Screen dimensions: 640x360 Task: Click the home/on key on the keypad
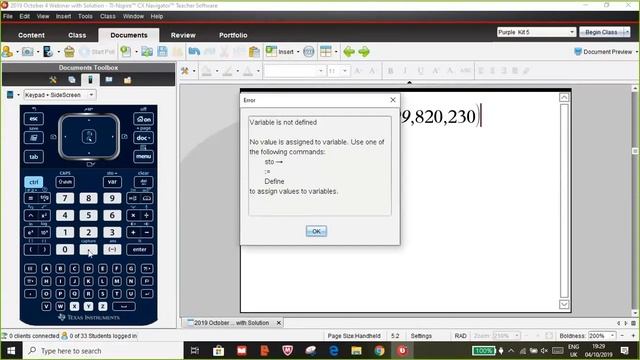pos(144,119)
